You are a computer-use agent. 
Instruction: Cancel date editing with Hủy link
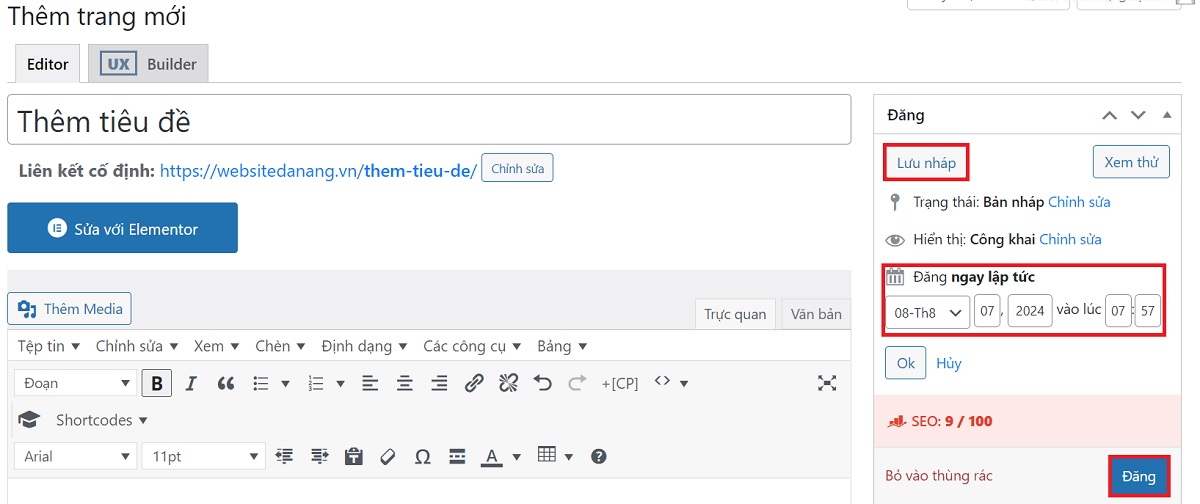[949, 363]
